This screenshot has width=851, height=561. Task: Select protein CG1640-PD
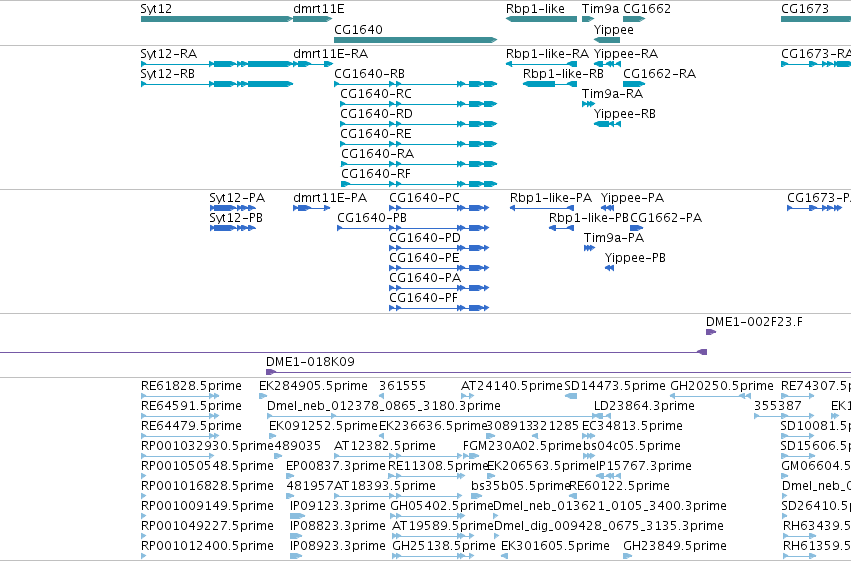(x=439, y=248)
